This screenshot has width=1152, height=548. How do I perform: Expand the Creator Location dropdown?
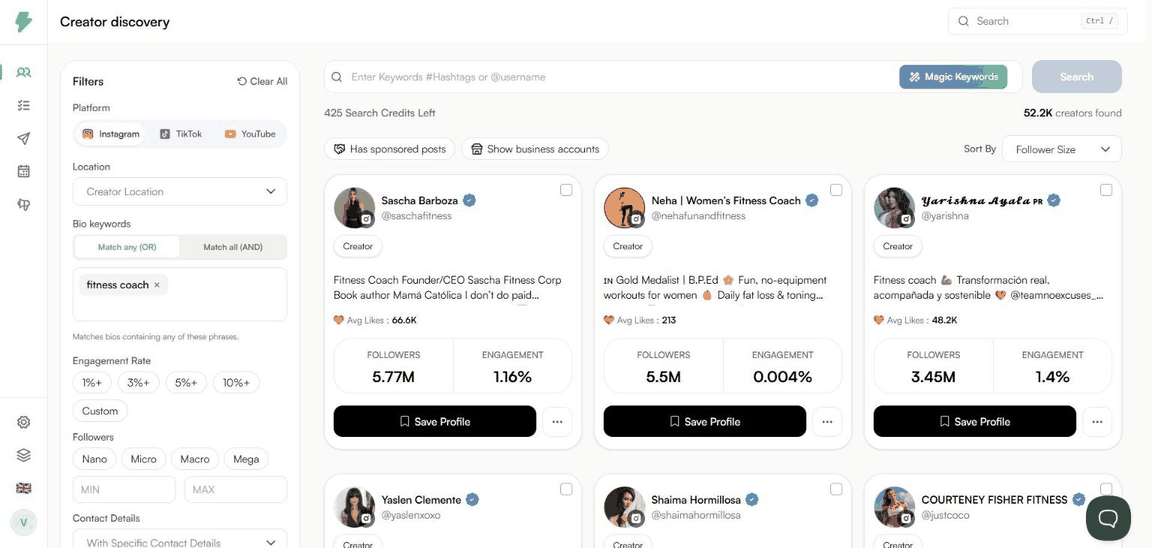180,192
